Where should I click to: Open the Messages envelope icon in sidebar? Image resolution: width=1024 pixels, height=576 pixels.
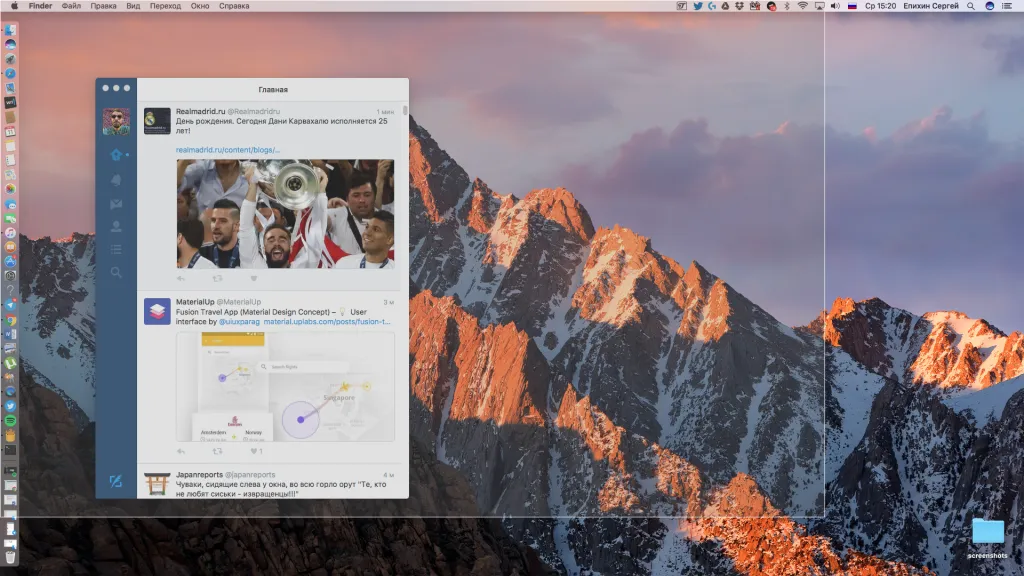click(116, 204)
